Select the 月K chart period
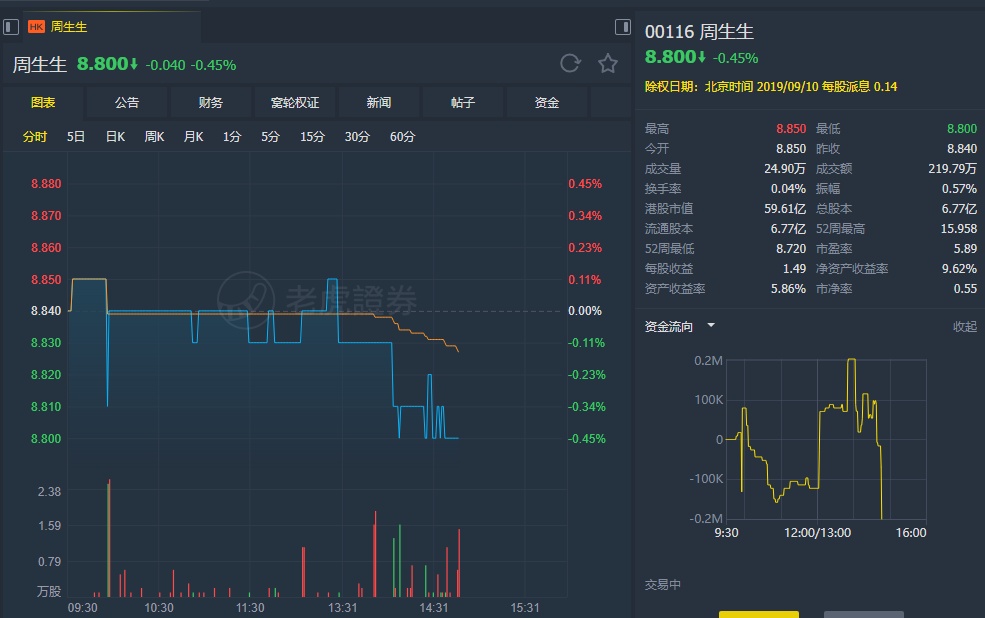 pos(193,137)
